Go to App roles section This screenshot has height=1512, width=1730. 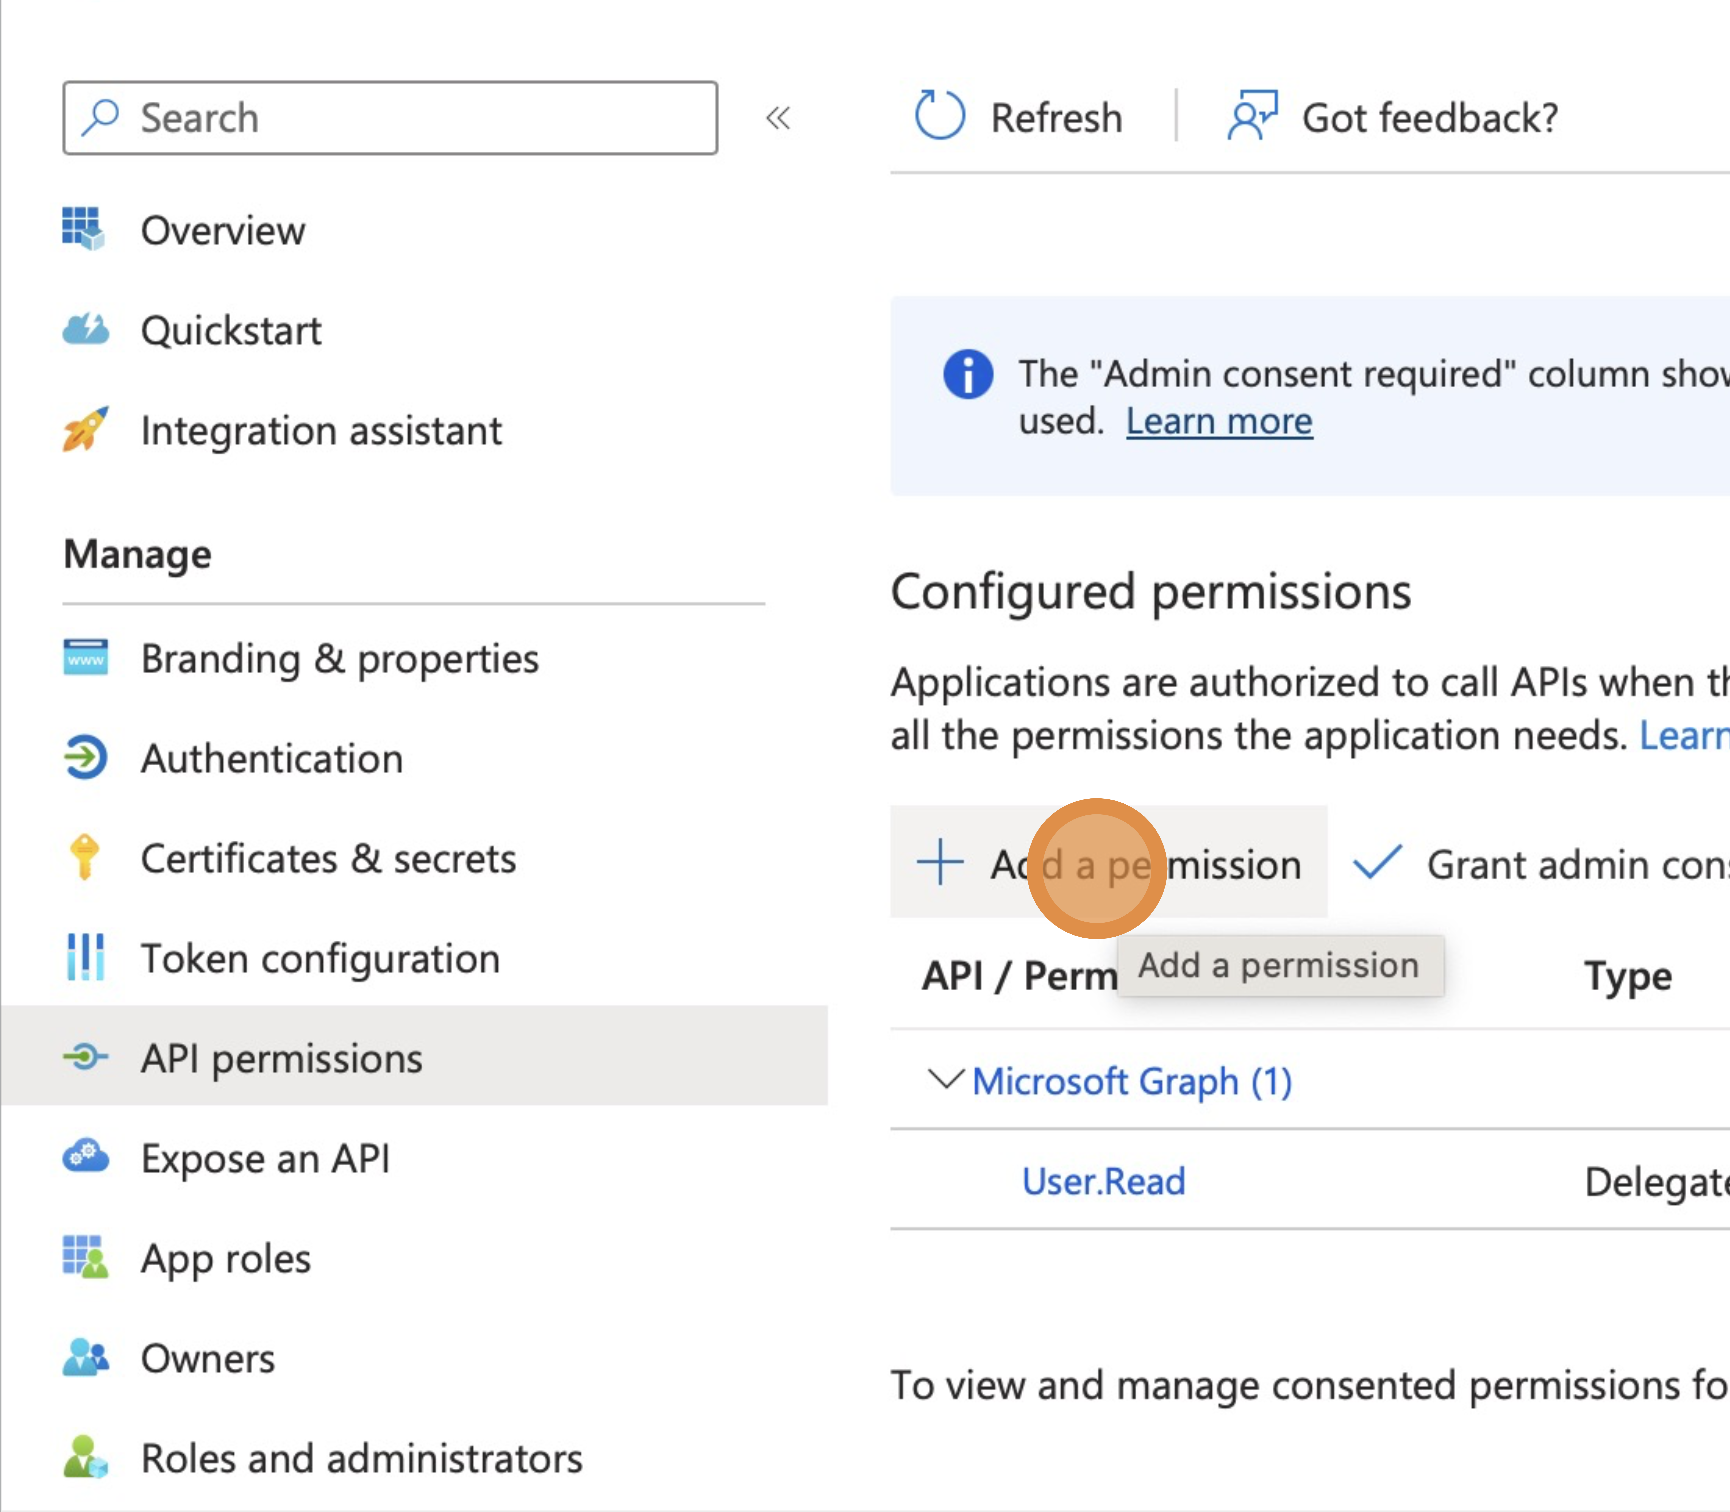pos(225,1258)
